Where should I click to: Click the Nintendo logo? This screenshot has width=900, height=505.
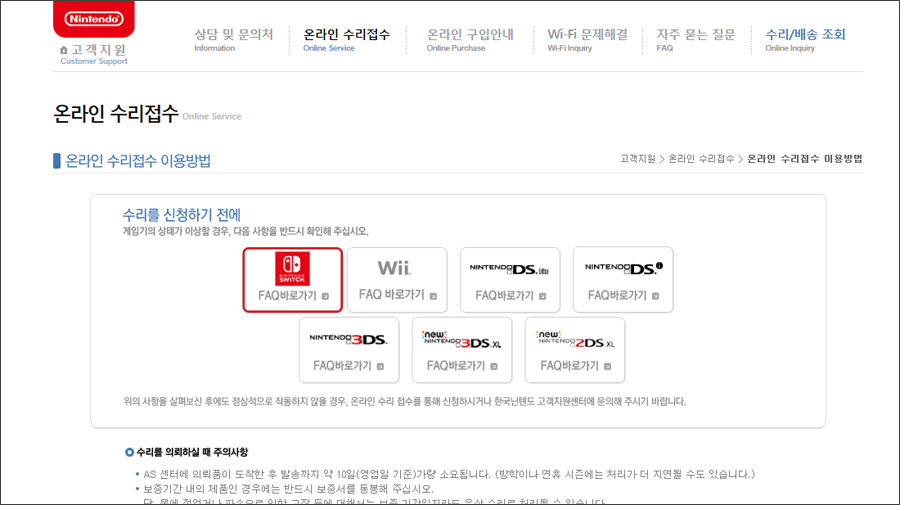click(x=94, y=19)
